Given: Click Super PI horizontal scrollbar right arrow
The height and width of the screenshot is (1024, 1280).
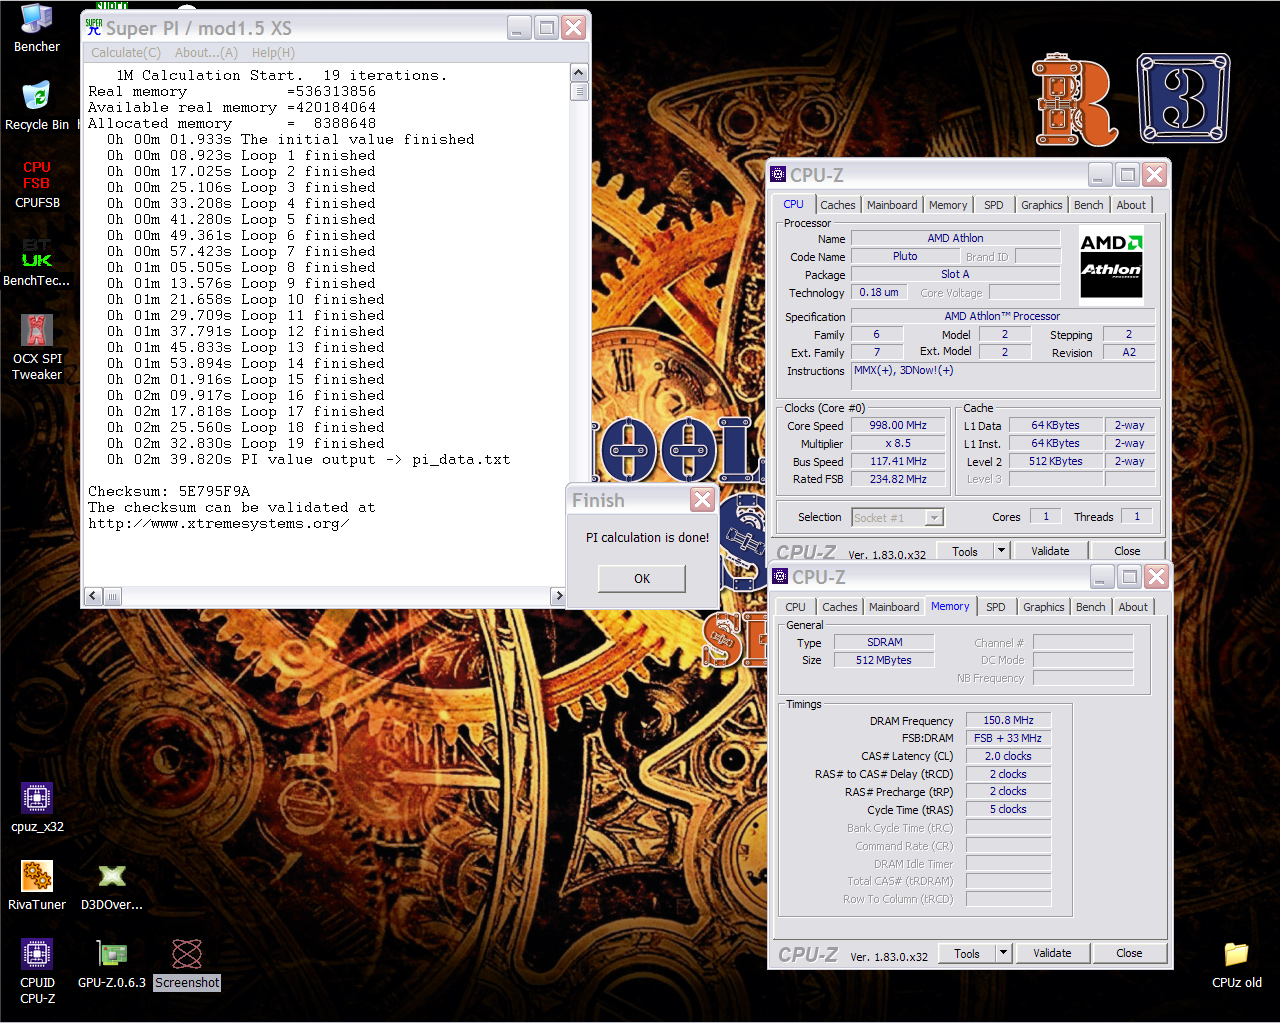Looking at the screenshot, I should (x=558, y=596).
